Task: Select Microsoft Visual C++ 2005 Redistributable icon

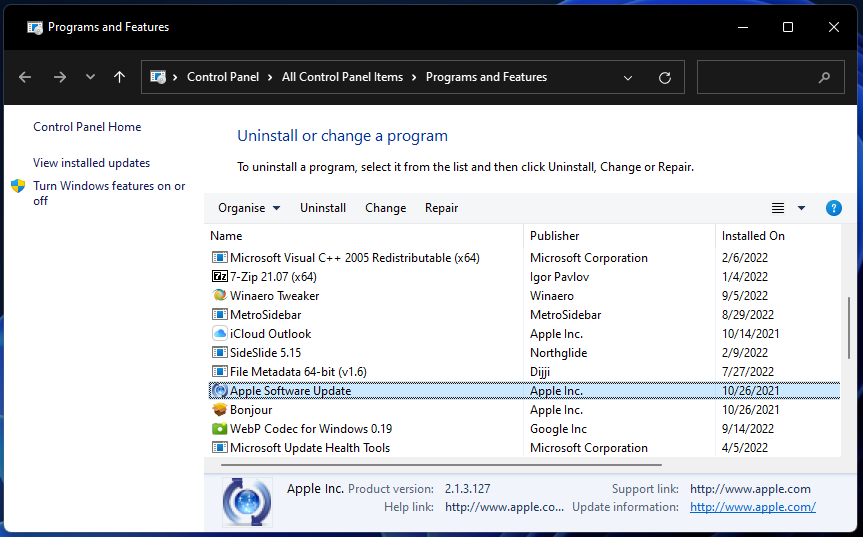Action: (220, 257)
